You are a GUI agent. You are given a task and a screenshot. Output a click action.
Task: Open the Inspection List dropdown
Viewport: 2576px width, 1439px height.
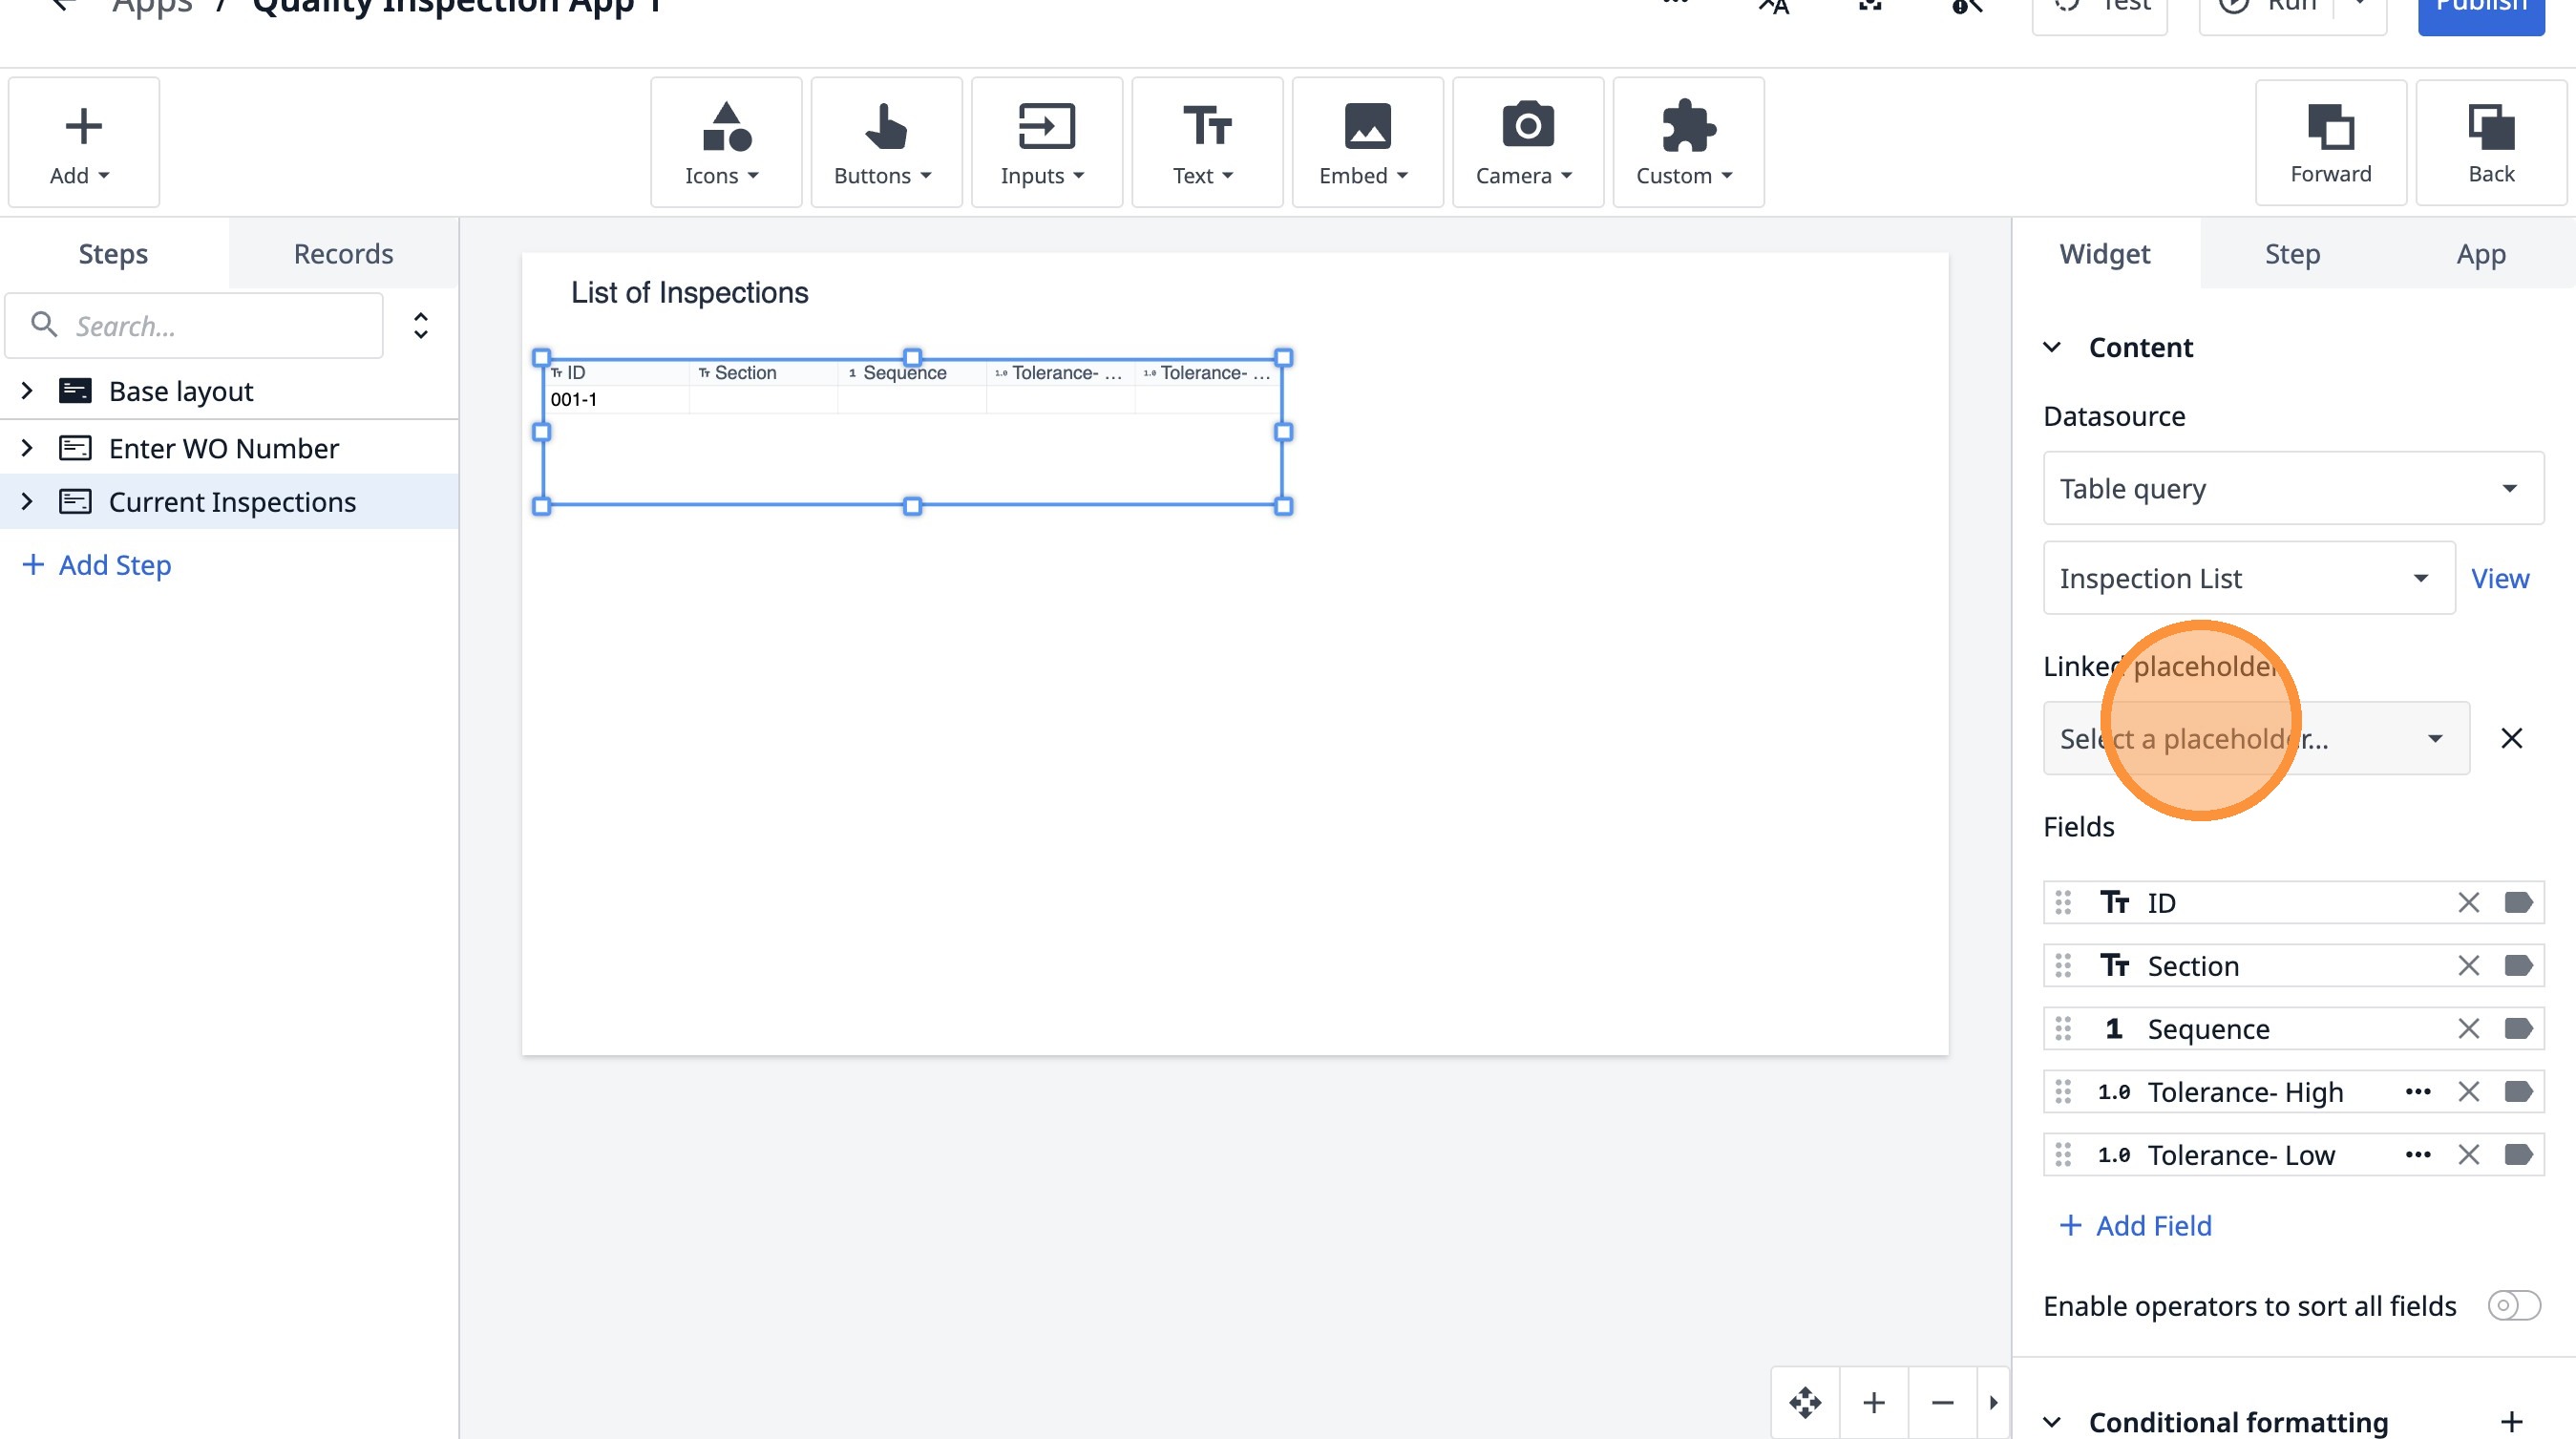(2248, 579)
